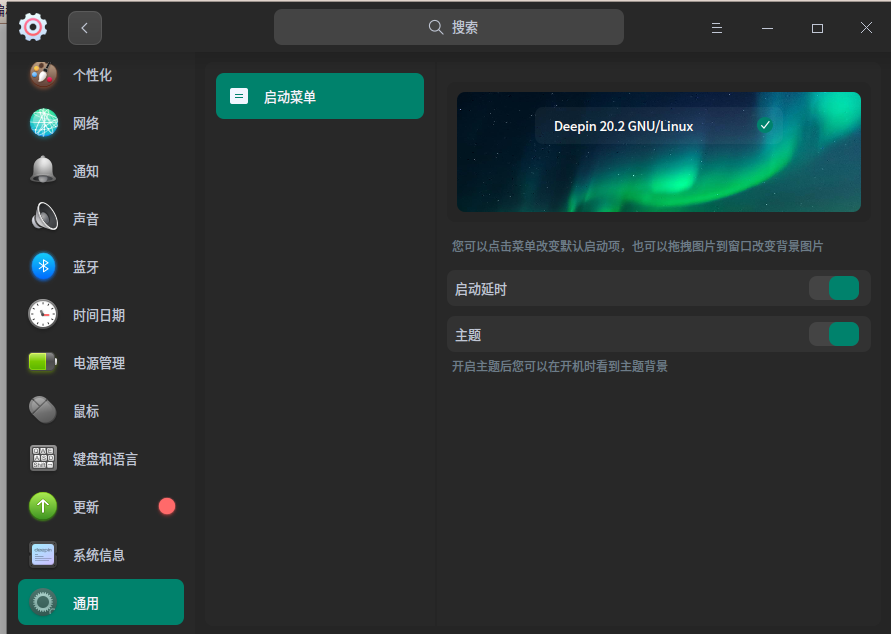Click the 通用 label in the sidebar
Screen dimensions: 891x634
pos(86,603)
